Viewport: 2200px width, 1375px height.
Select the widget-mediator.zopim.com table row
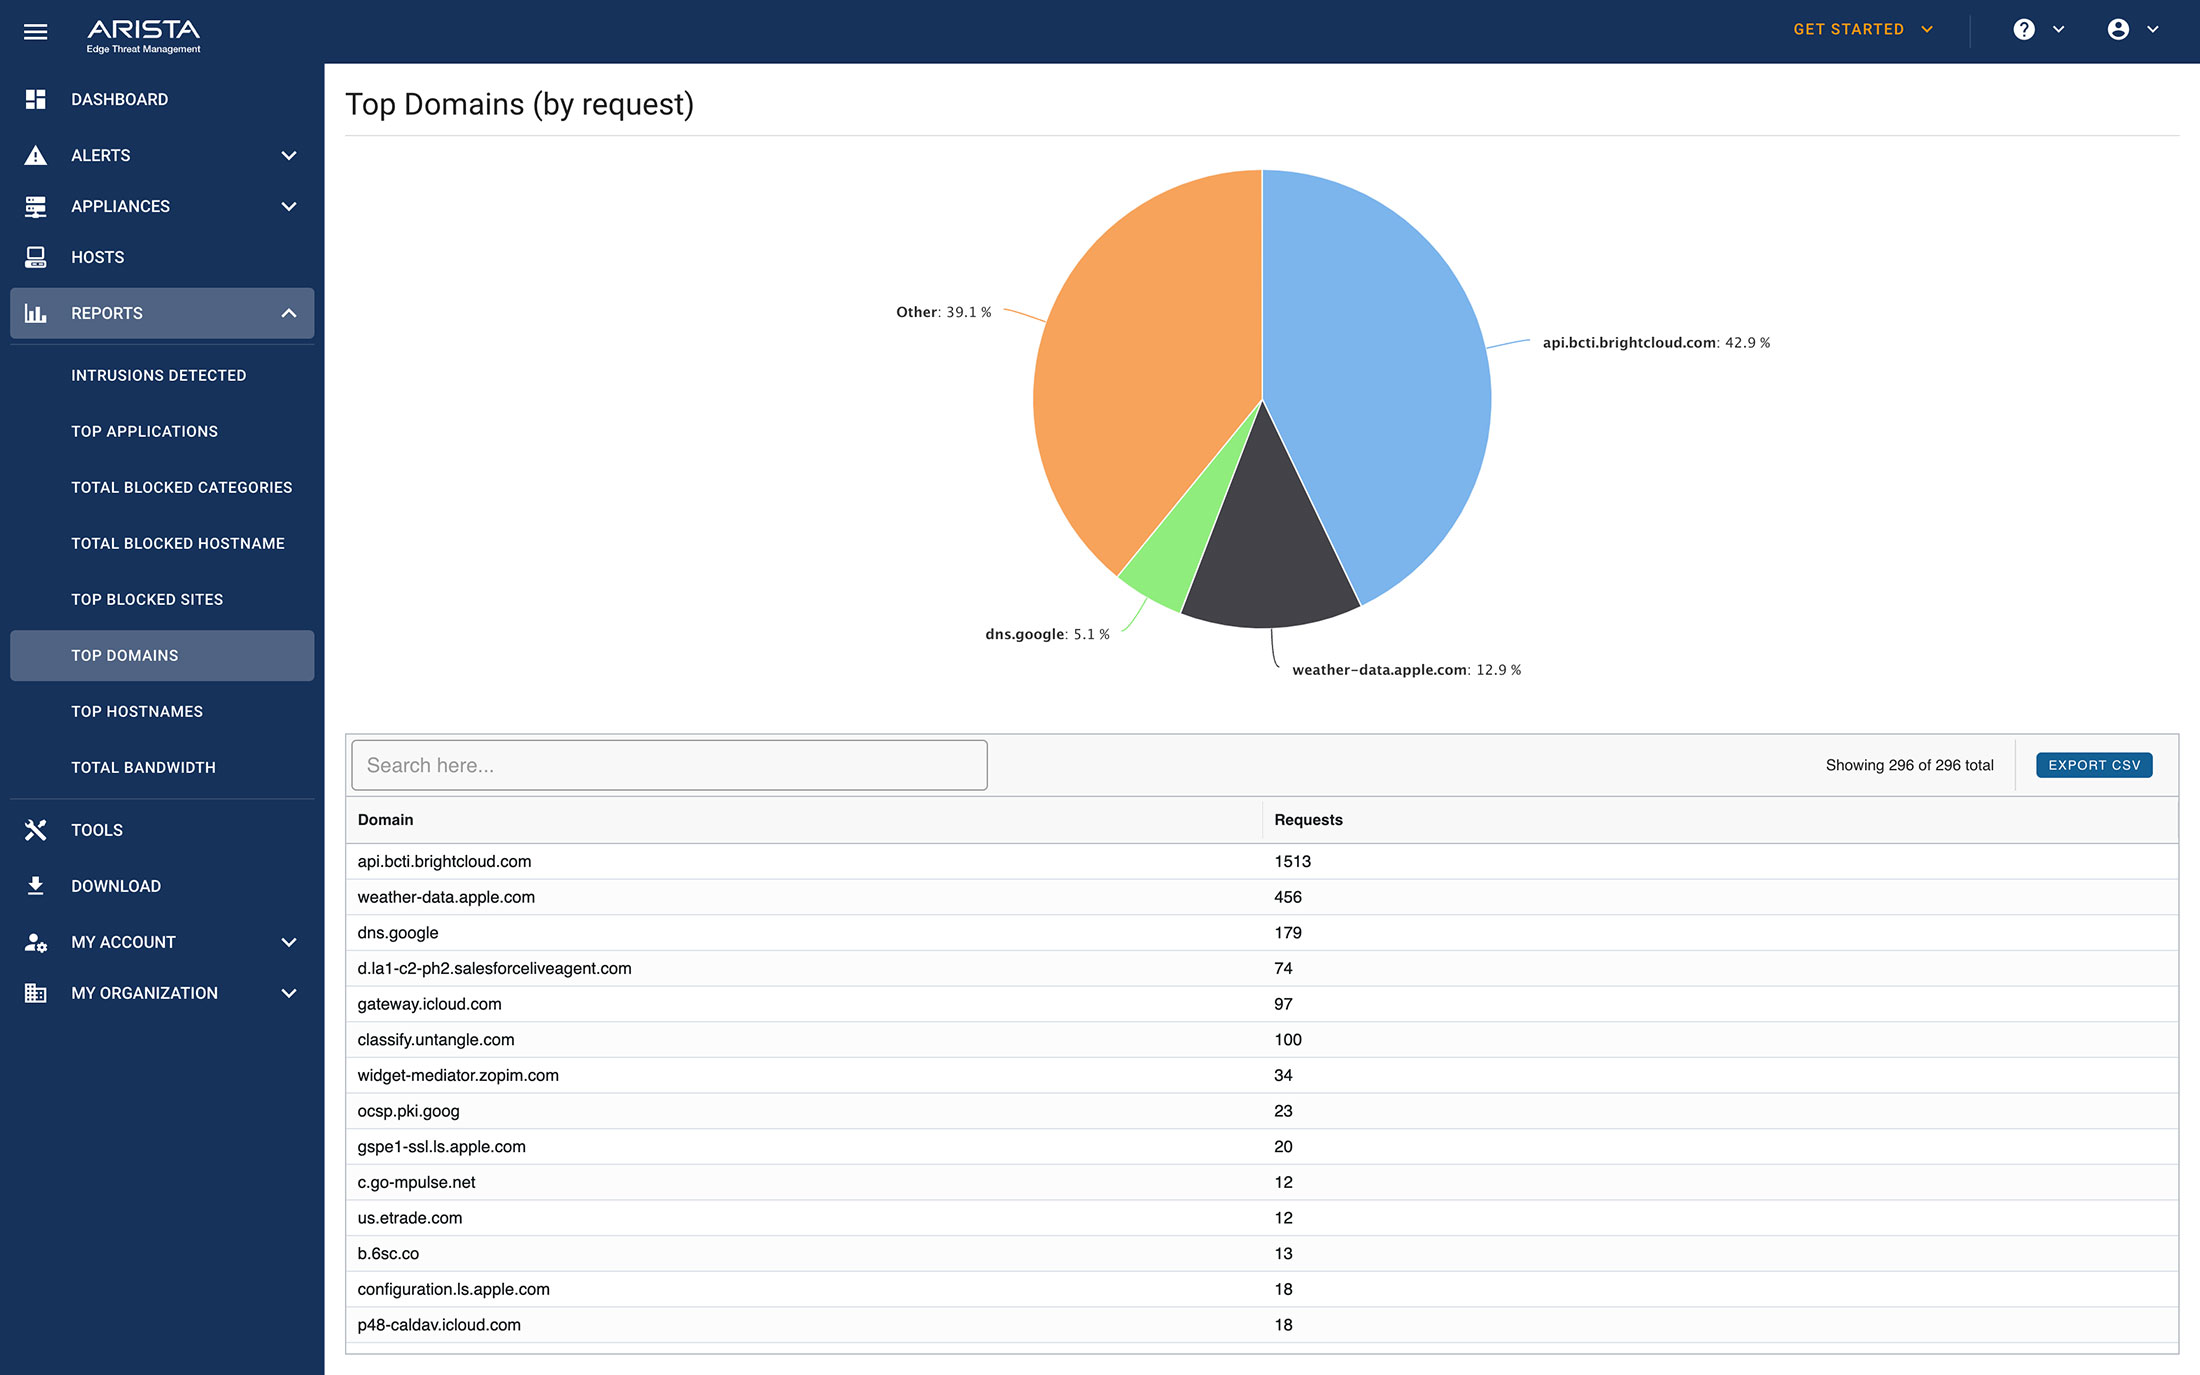coord(1262,1075)
